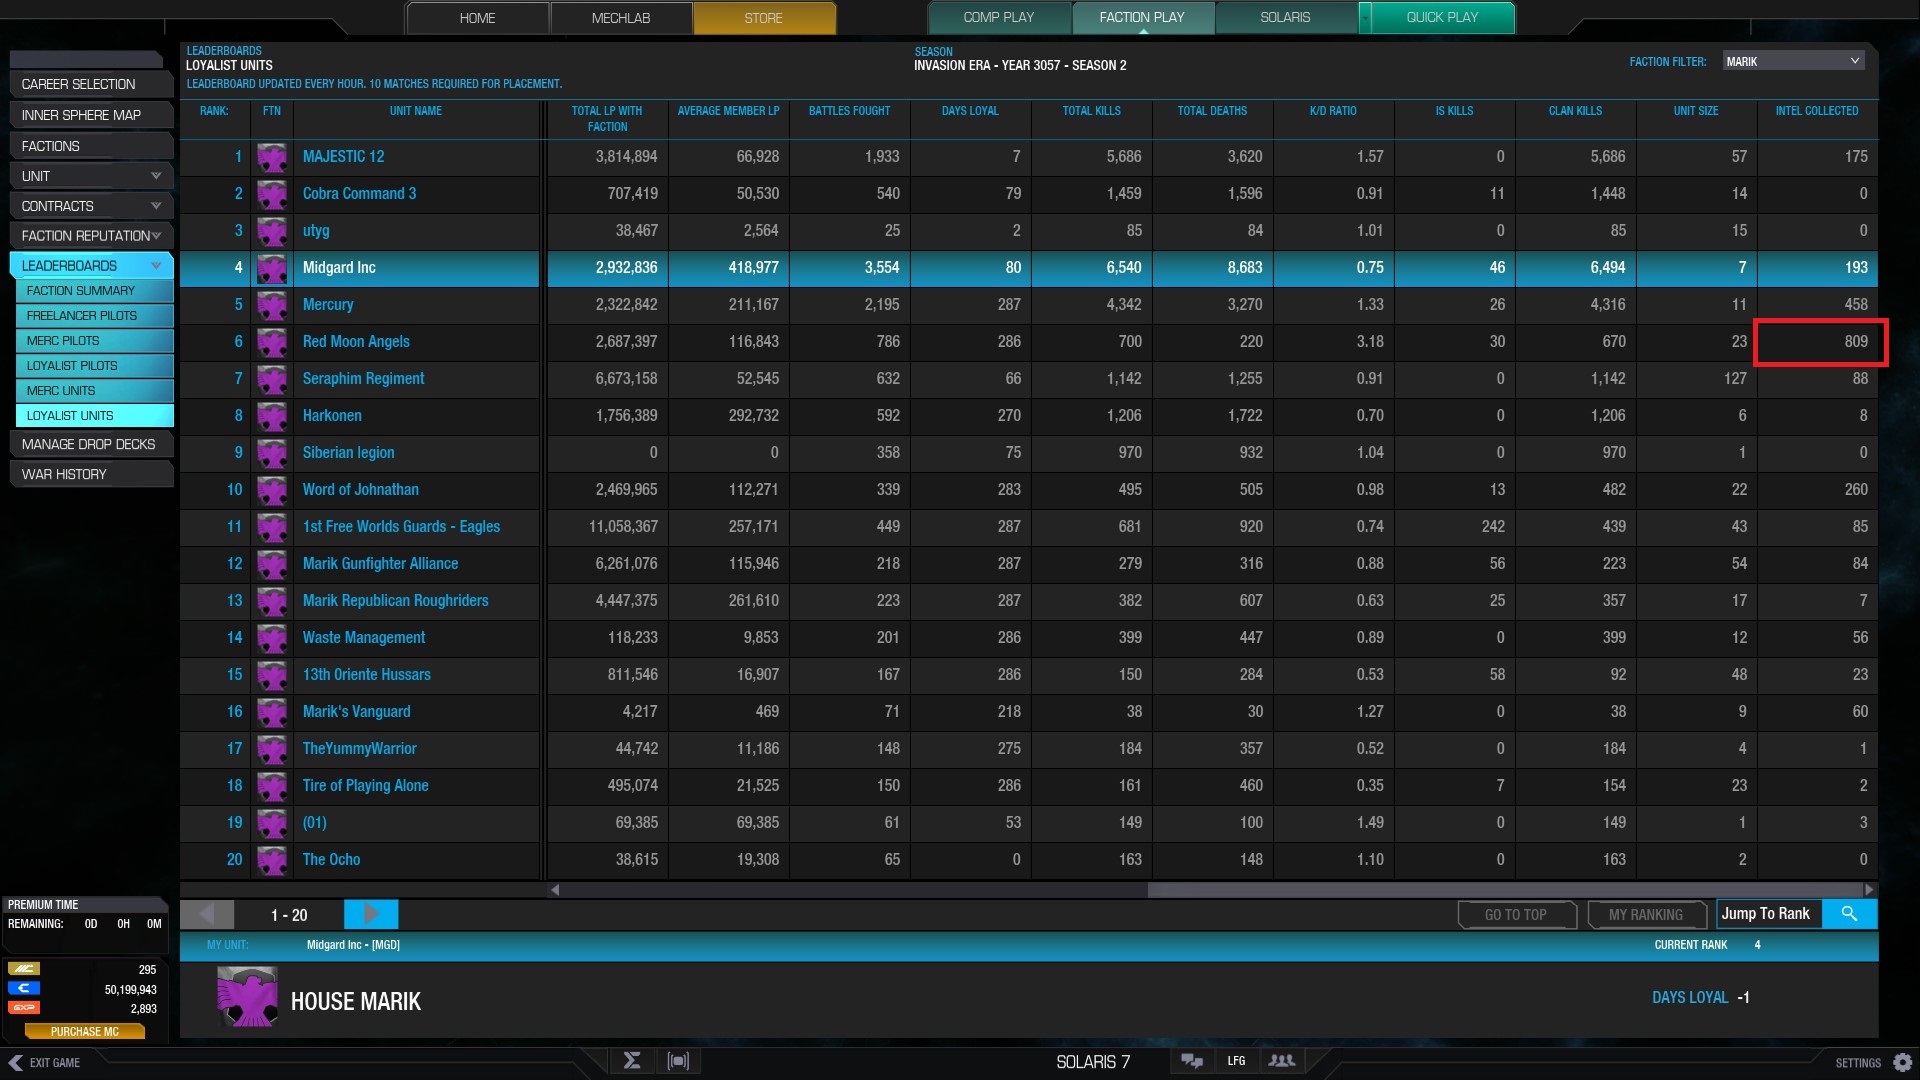Viewport: 1920px width, 1080px height.
Task: Click MY RANKING button
Action: pos(1646,915)
